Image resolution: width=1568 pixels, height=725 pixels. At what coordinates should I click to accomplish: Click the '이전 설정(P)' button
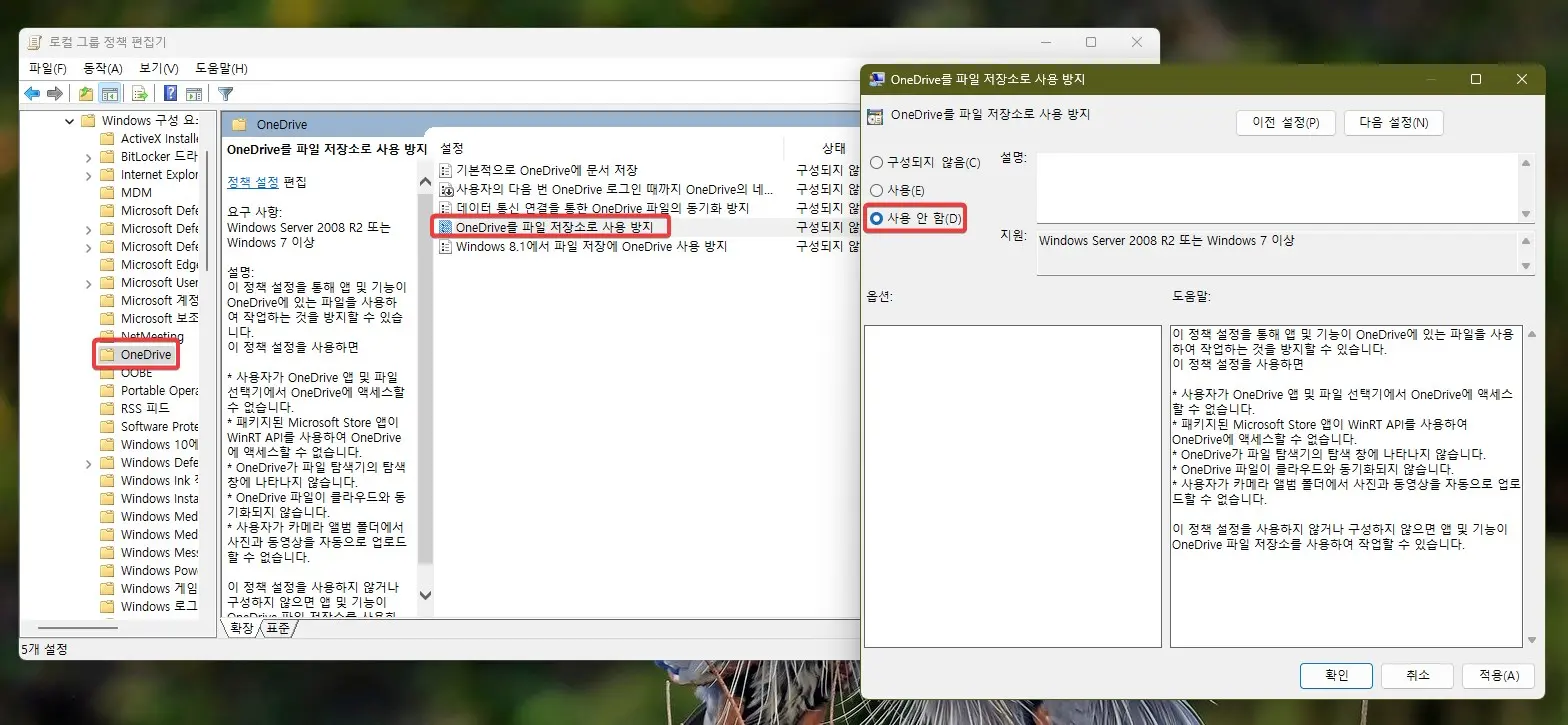(x=1286, y=123)
